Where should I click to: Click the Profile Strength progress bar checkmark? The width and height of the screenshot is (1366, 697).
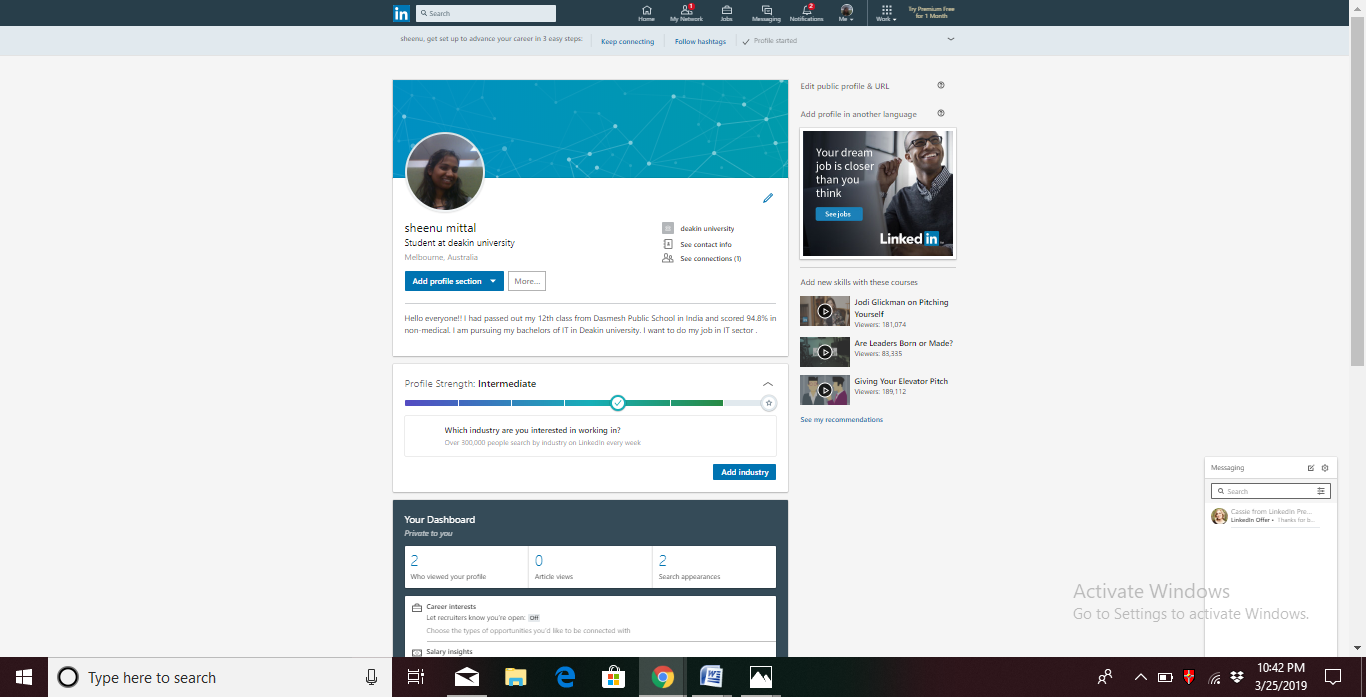(x=618, y=403)
